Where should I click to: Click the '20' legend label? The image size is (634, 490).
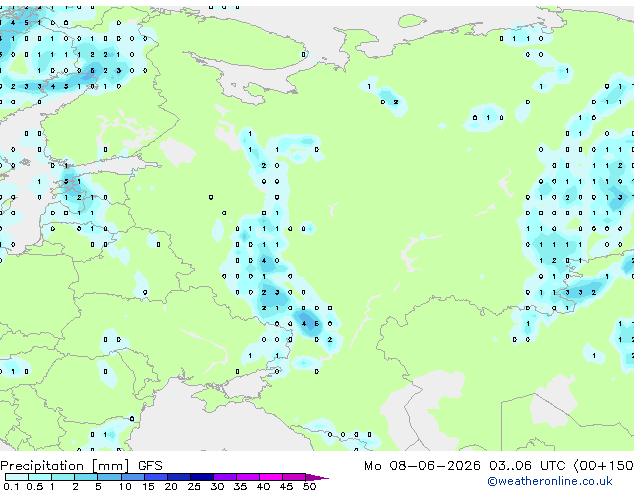coord(171,486)
